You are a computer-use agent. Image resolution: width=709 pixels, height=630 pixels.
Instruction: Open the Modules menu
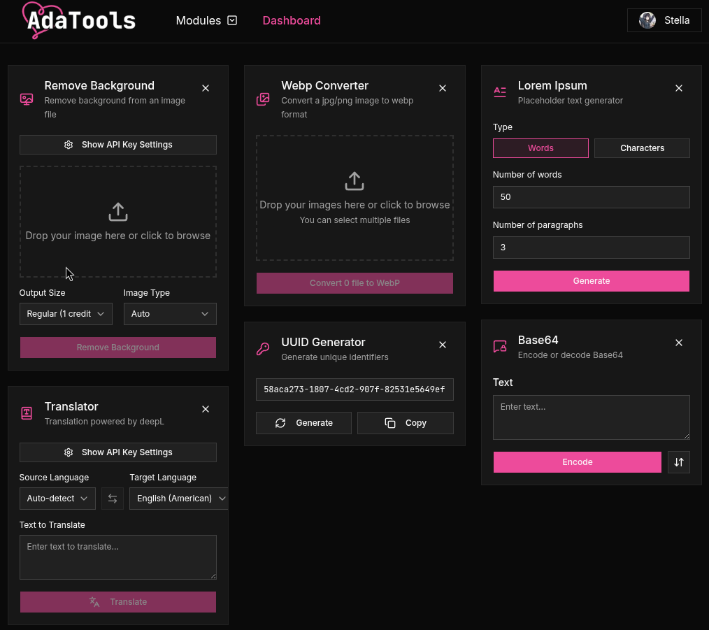tap(206, 20)
